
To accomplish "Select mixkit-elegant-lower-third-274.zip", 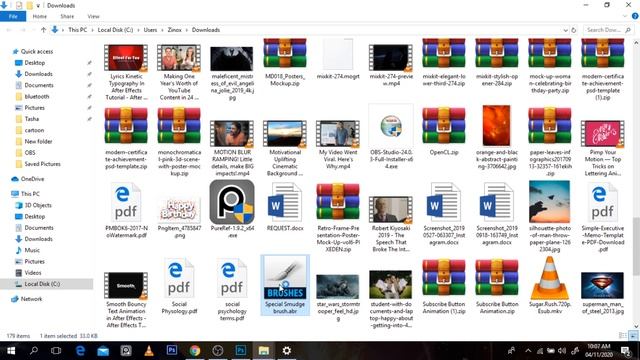I will tap(444, 62).
